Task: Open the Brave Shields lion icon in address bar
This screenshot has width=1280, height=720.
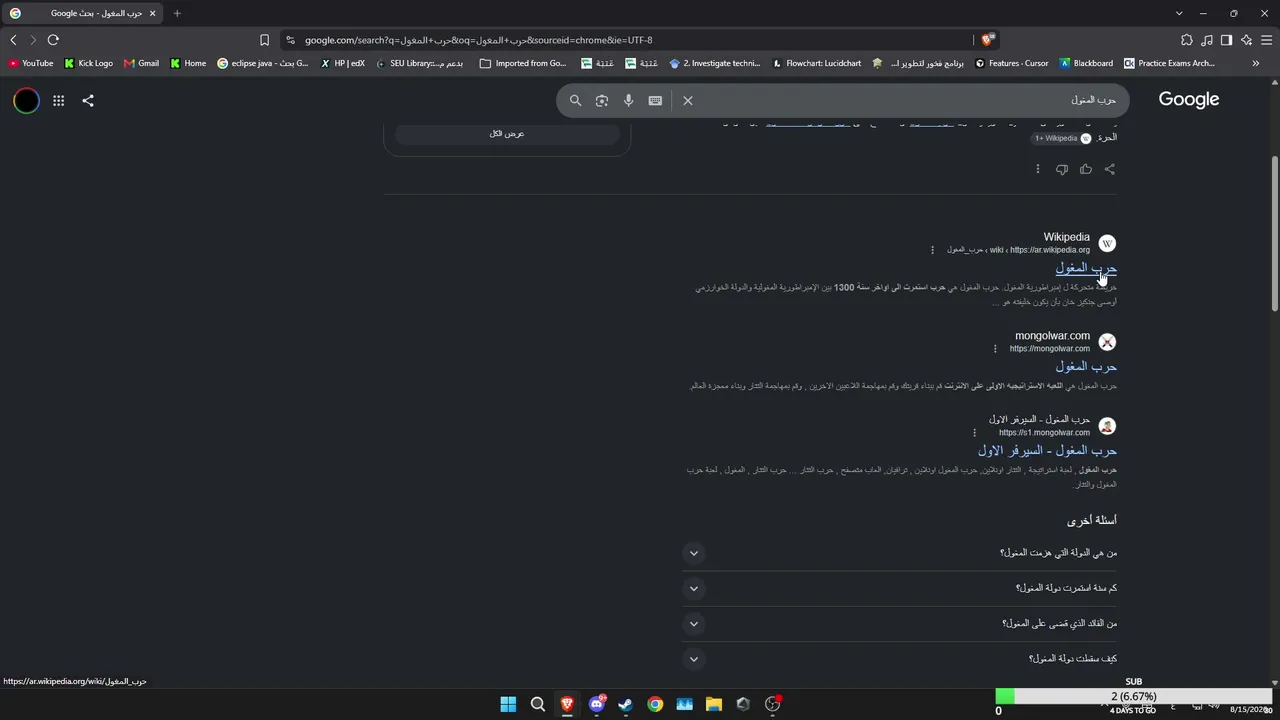Action: (x=987, y=40)
